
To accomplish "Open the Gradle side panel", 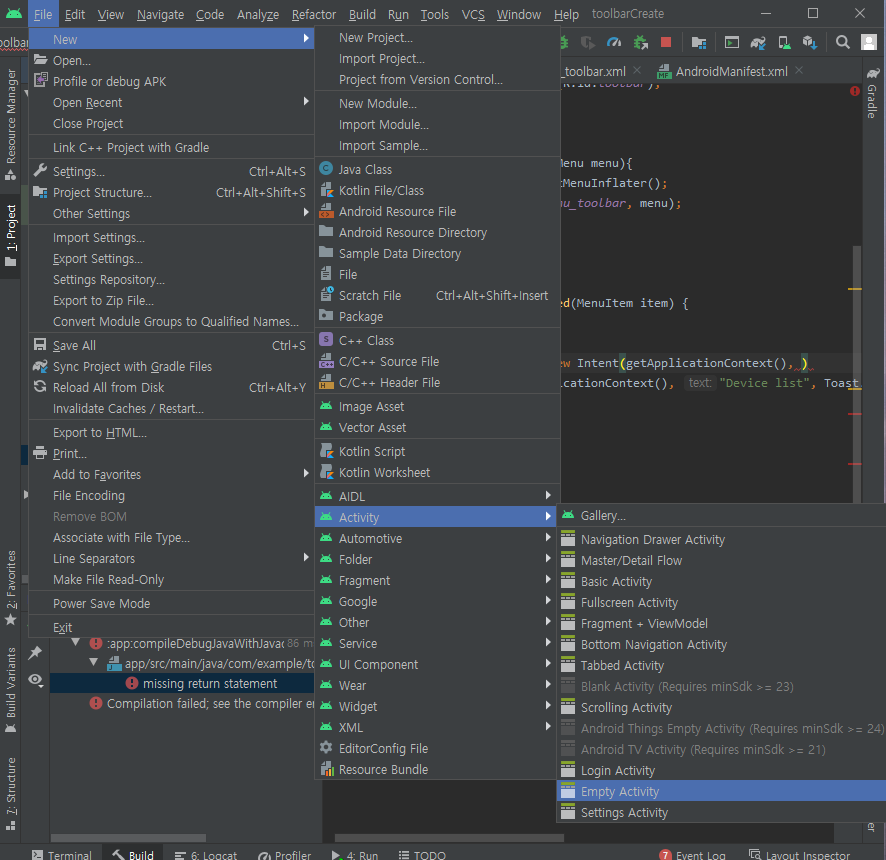I will click(x=874, y=94).
